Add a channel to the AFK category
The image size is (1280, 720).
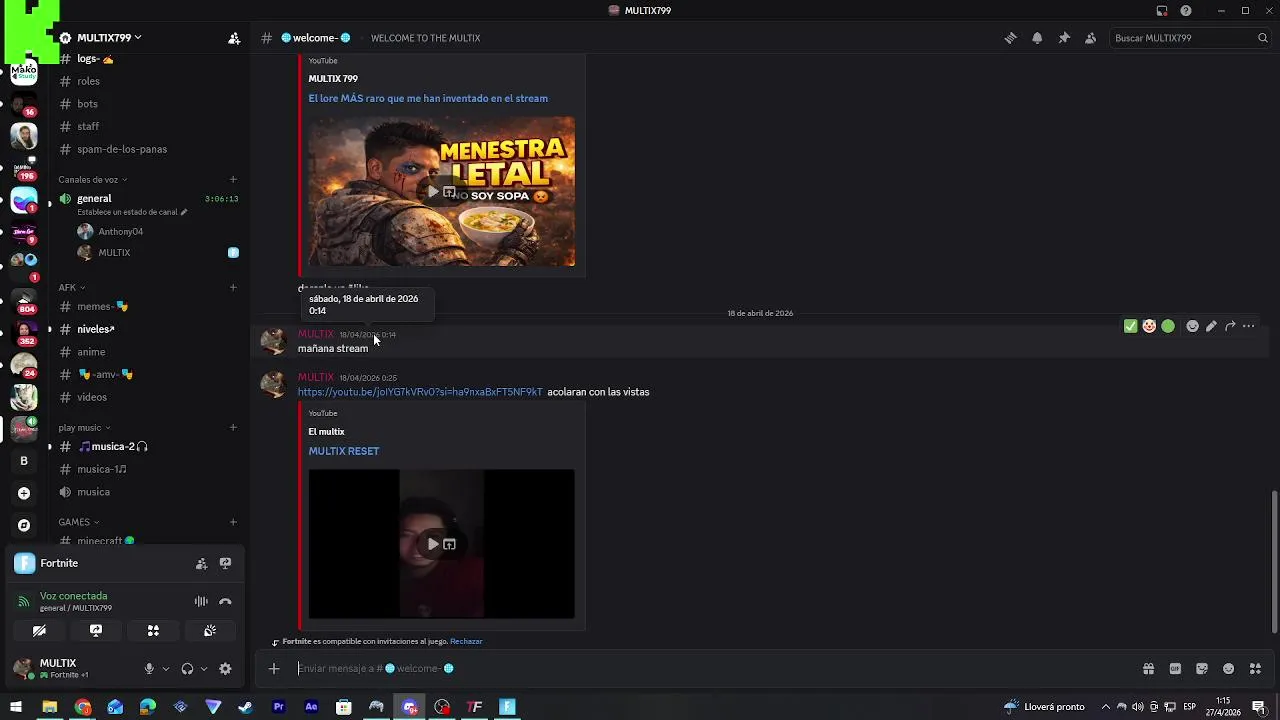pyautogui.click(x=233, y=288)
